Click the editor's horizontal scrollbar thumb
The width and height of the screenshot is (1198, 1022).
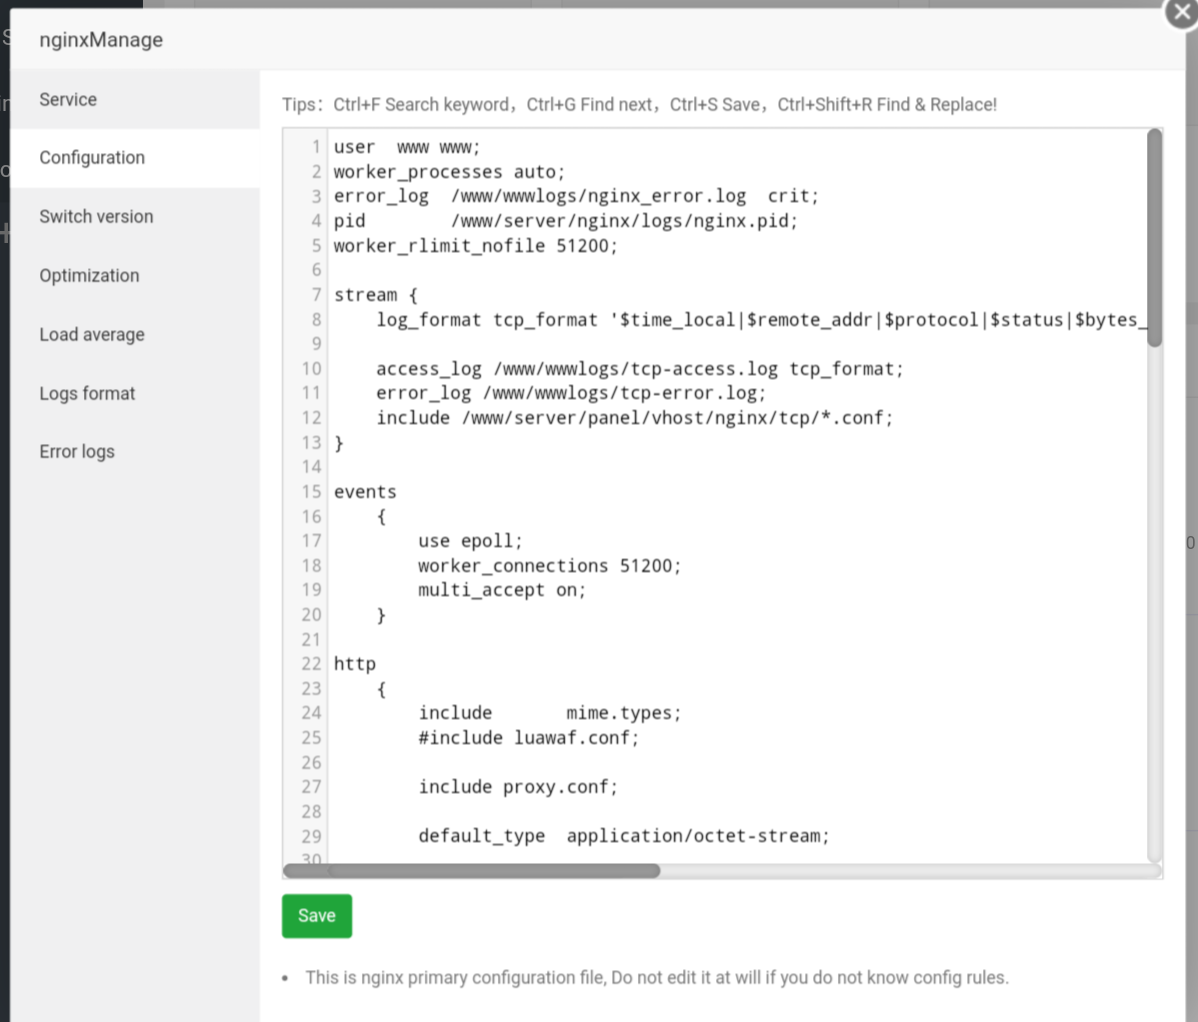(471, 871)
